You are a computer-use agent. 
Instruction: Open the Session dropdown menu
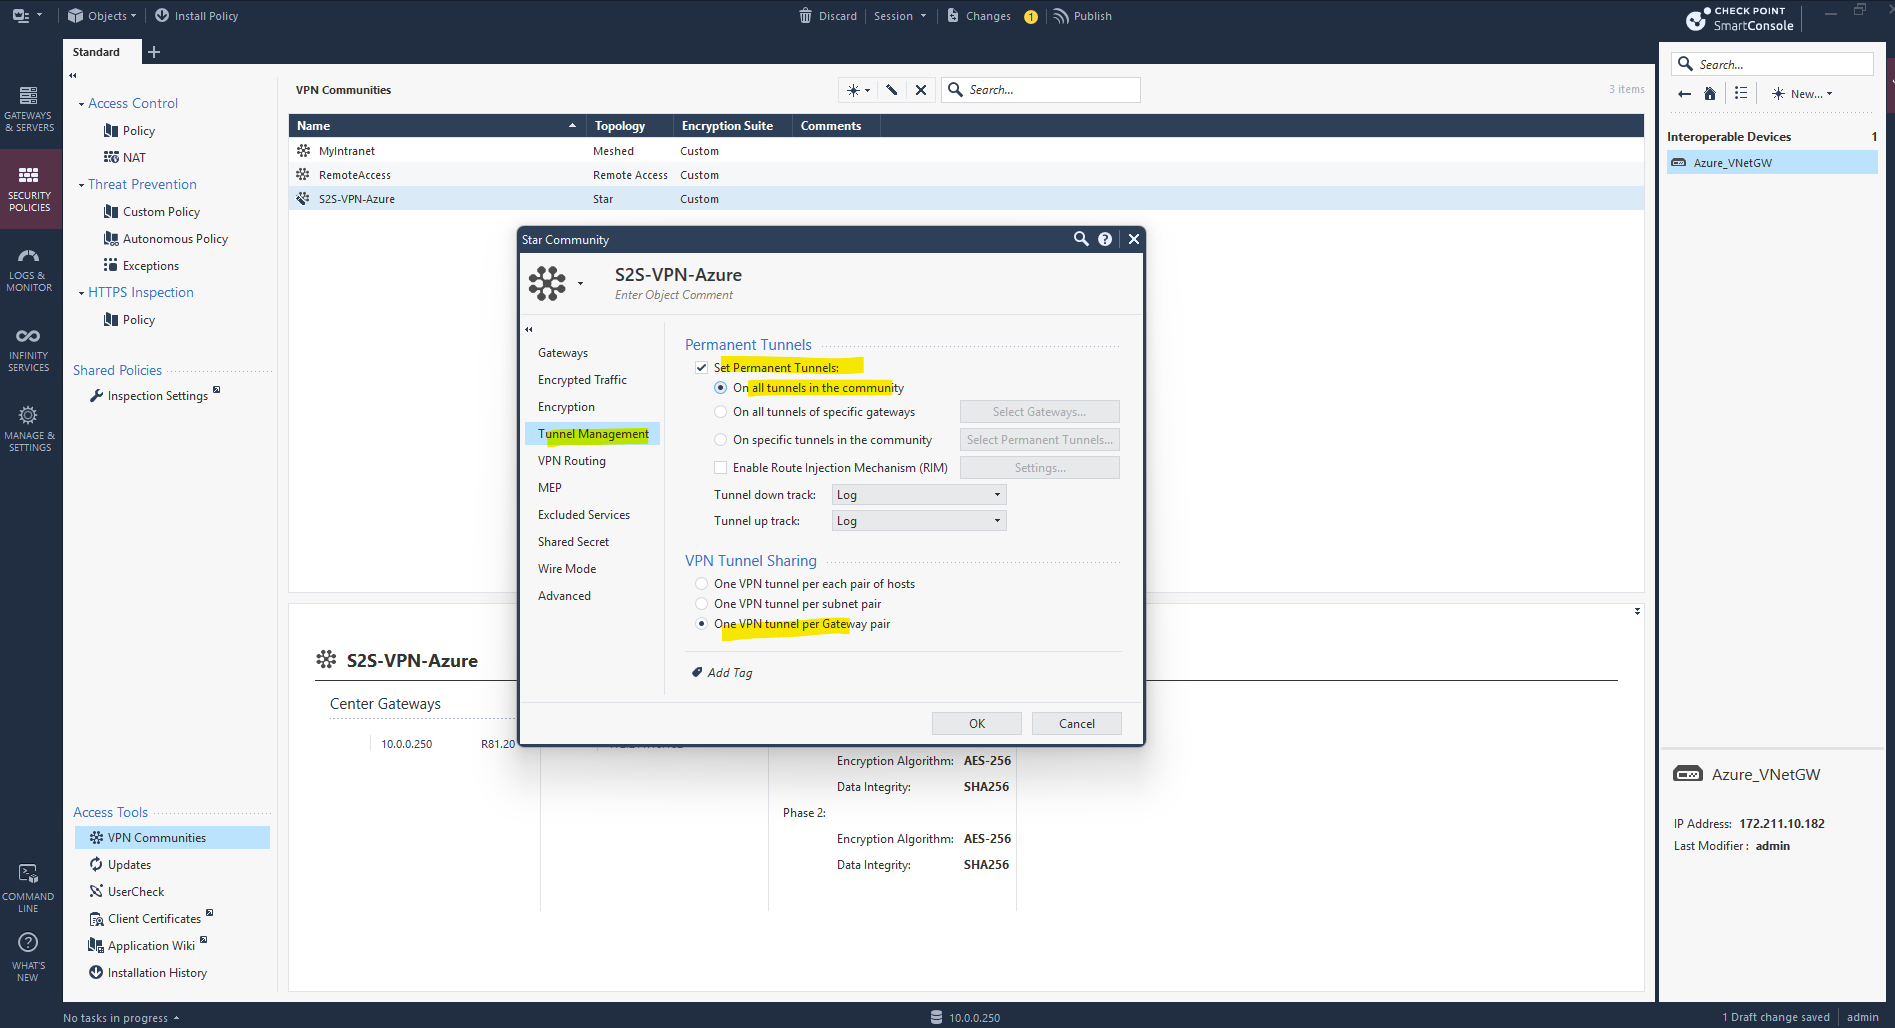[x=900, y=16]
